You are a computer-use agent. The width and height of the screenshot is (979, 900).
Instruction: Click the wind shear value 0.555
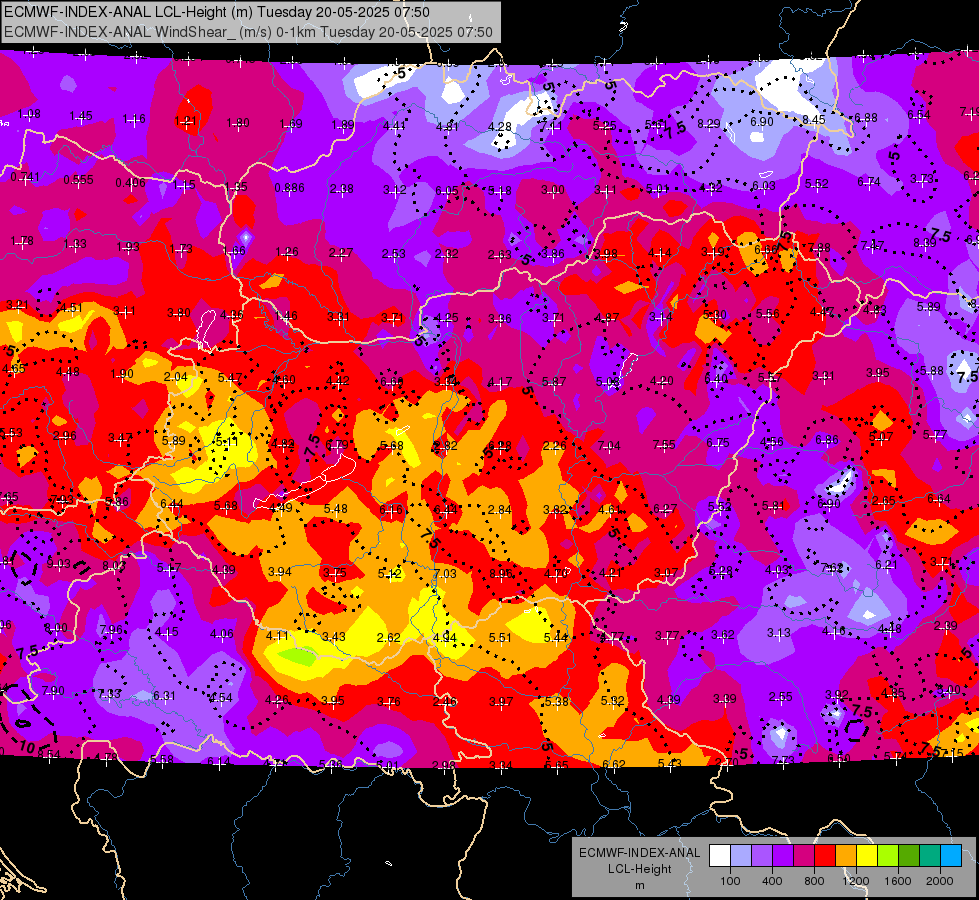tap(79, 180)
